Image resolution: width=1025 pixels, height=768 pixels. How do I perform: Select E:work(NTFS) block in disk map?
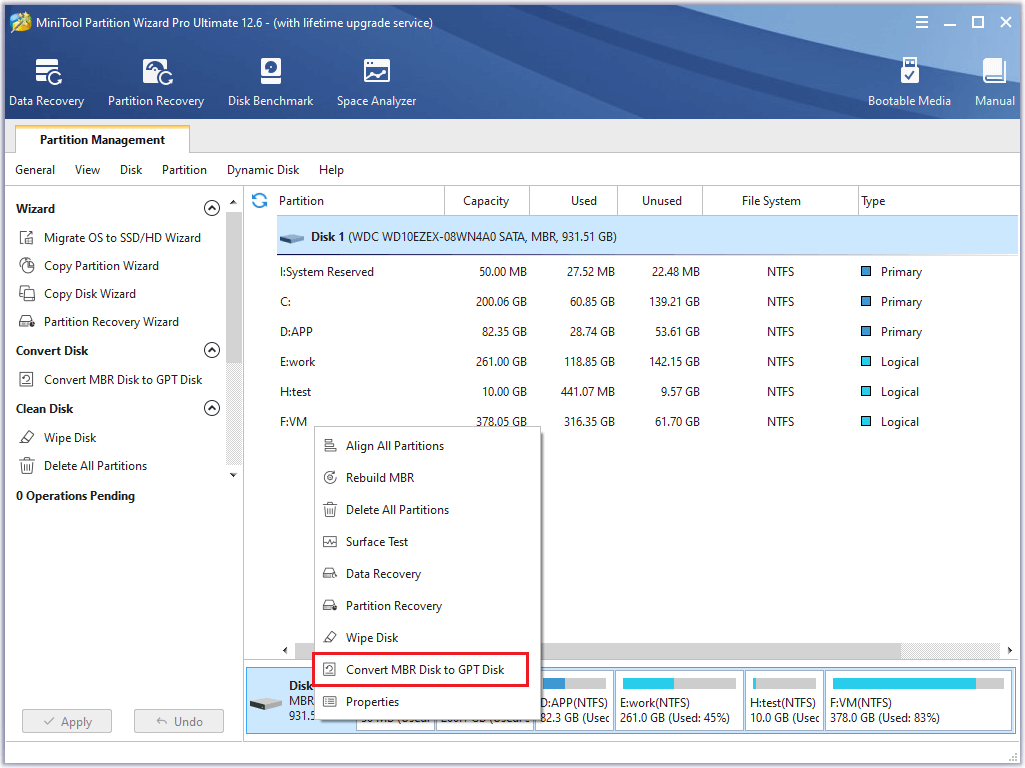pos(679,700)
